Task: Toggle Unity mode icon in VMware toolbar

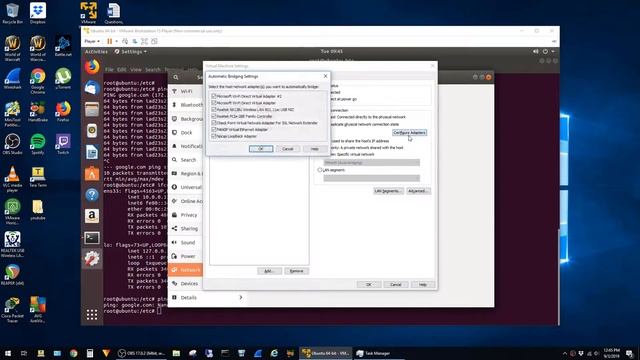Action: 154,41
